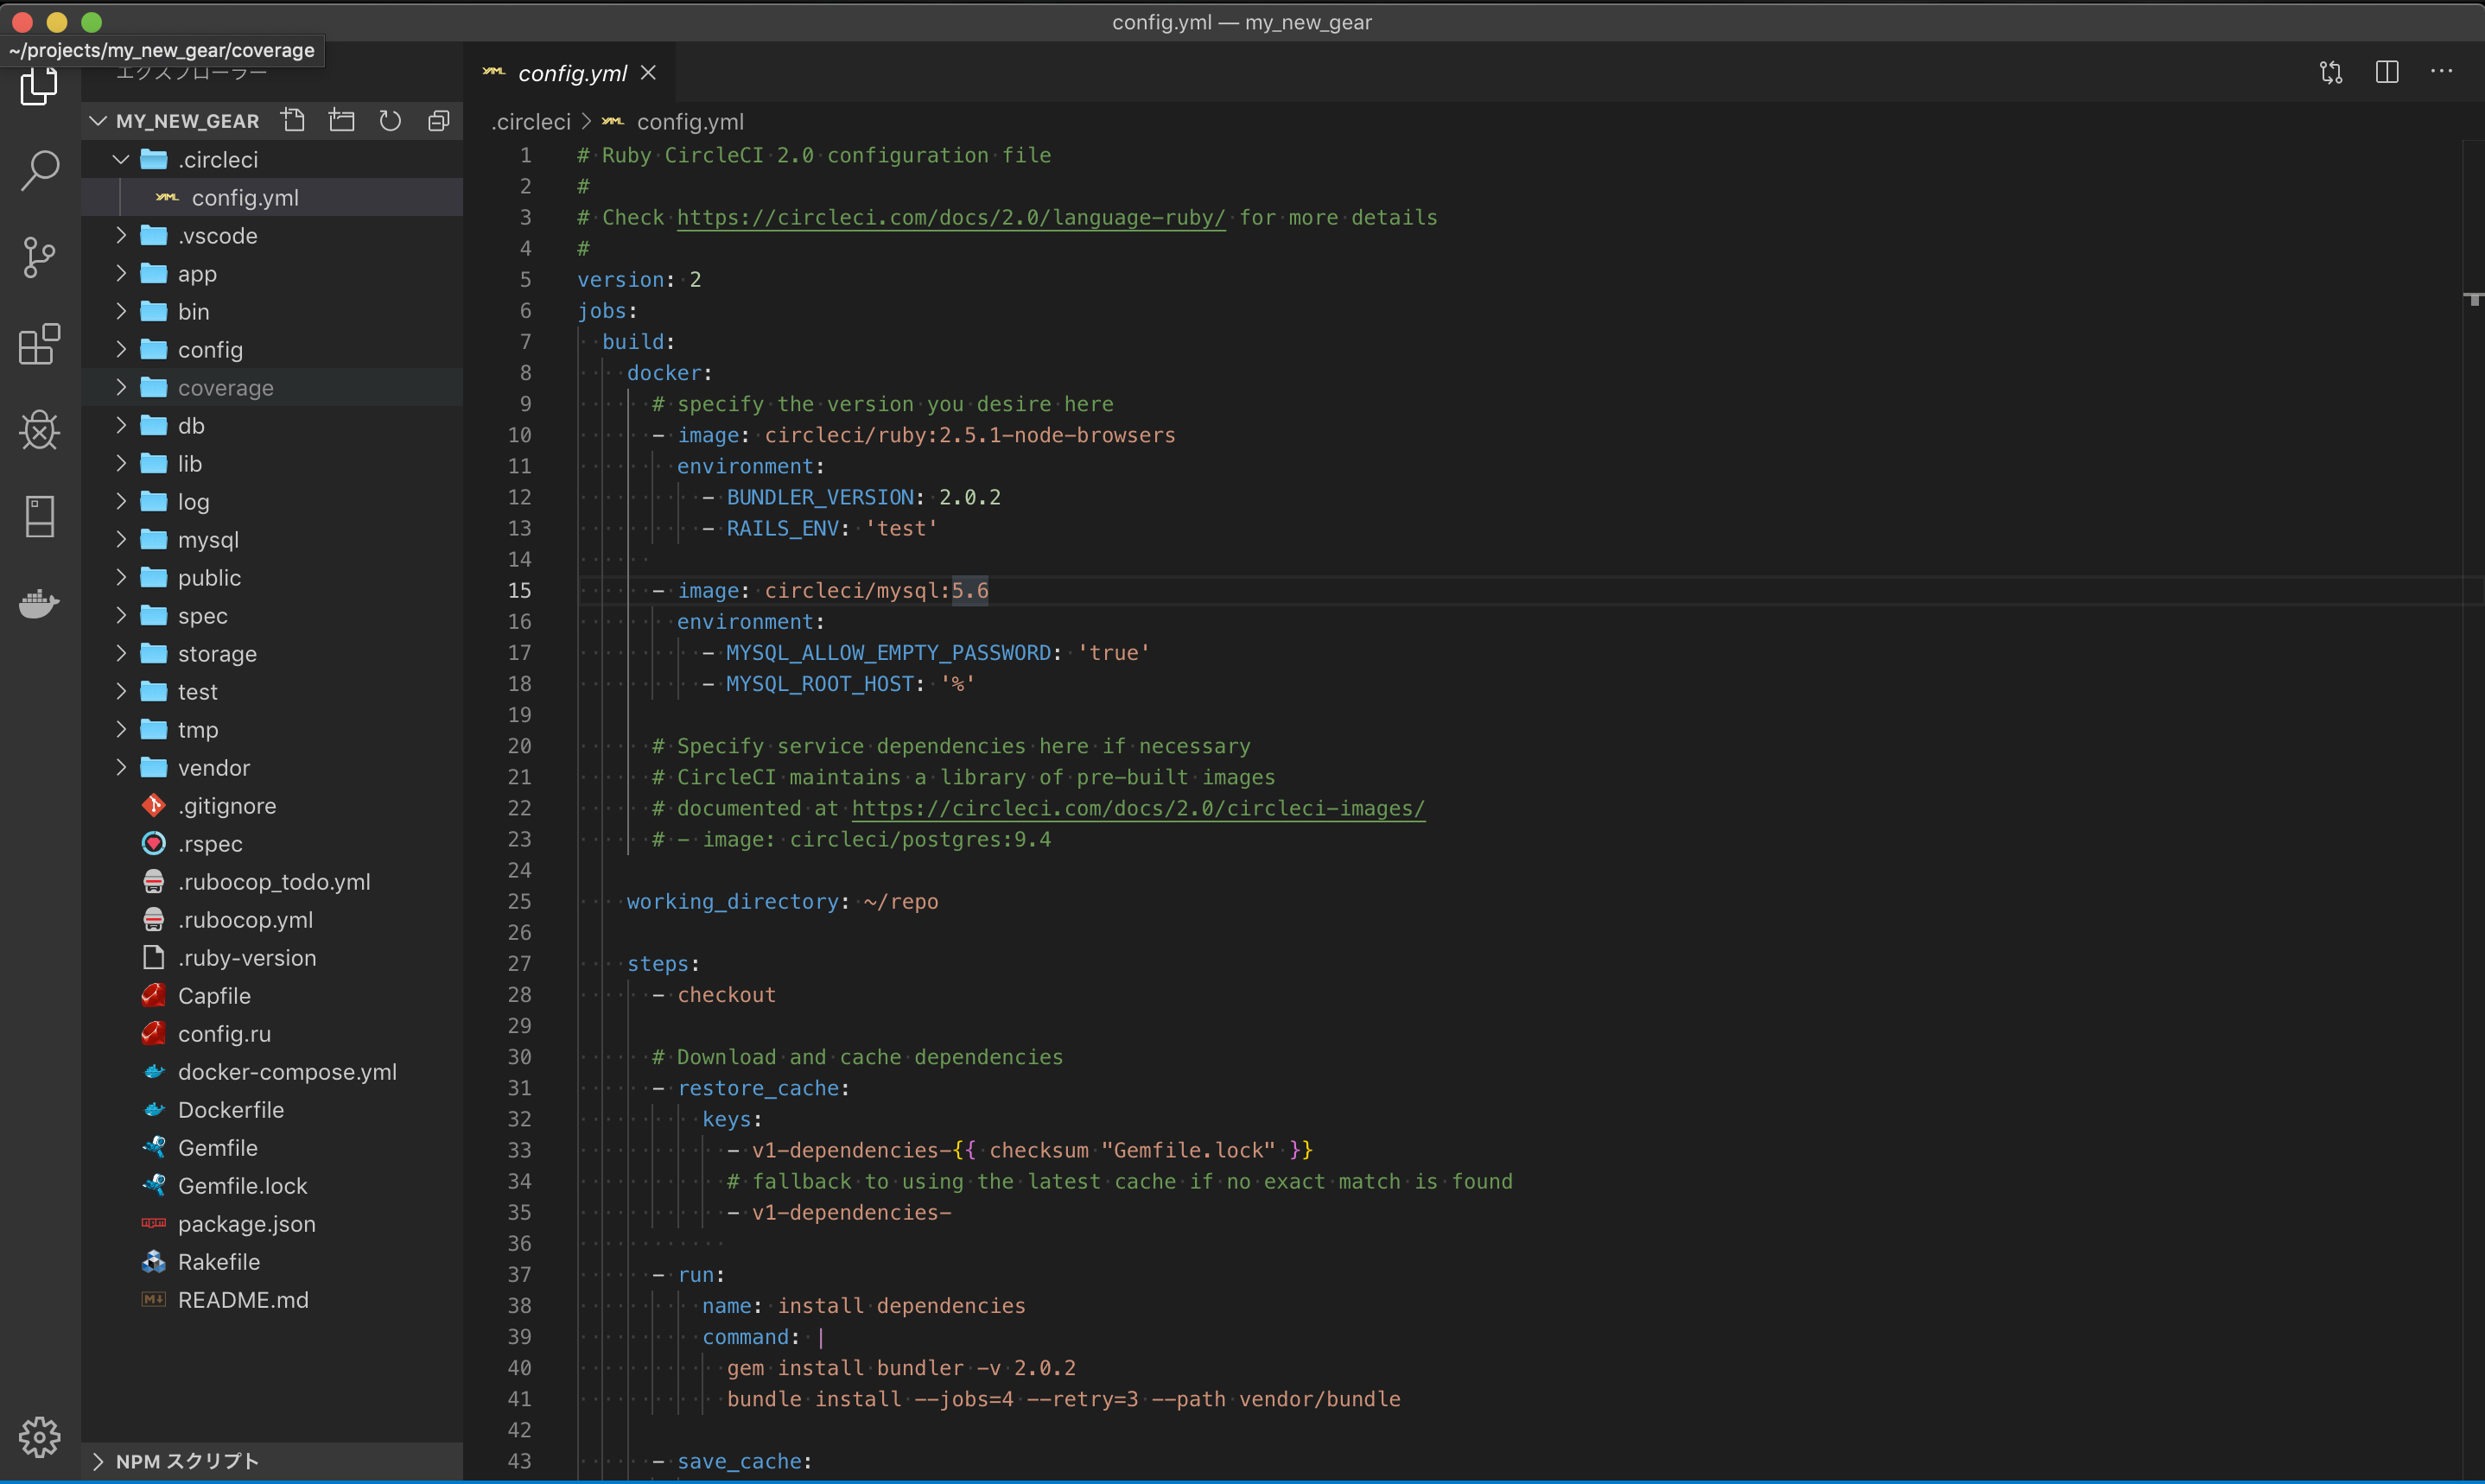This screenshot has height=1484, width=2485.
Task: Expand the tmp folder
Action: pos(121,730)
